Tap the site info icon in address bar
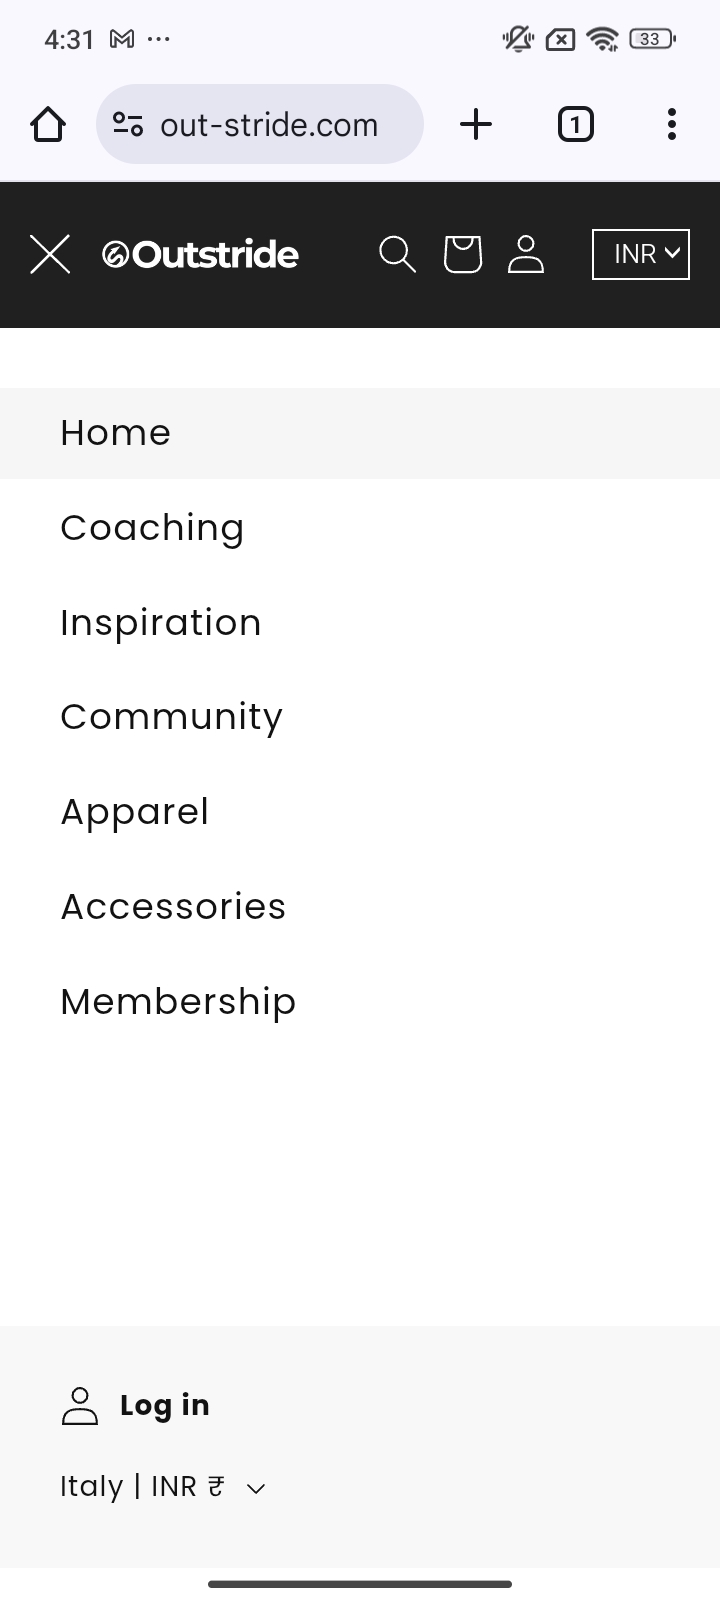This screenshot has height=1600, width=720. (x=128, y=125)
